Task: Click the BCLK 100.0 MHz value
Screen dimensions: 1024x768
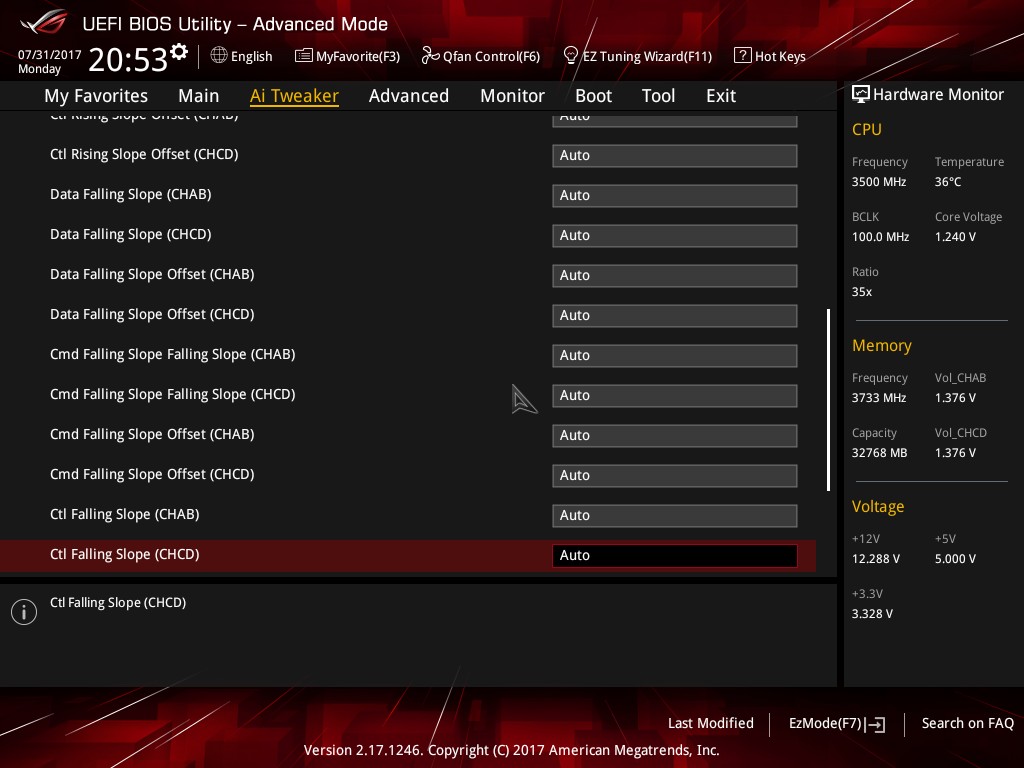Action: pos(880,237)
